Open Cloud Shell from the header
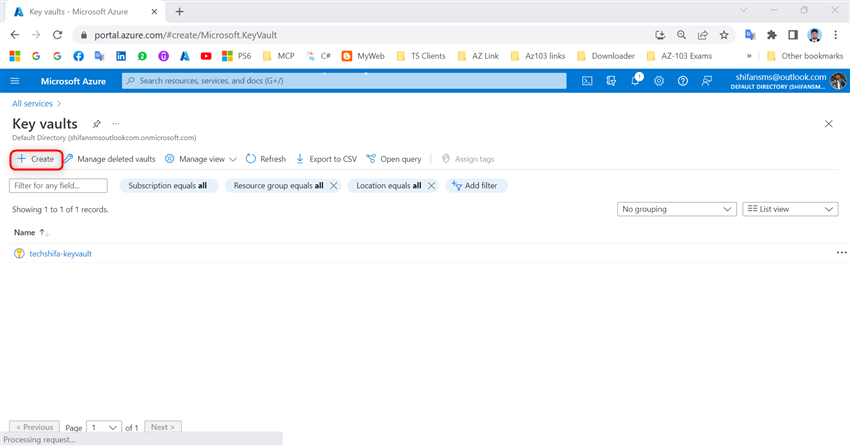Image resolution: width=850 pixels, height=446 pixels. click(587, 81)
